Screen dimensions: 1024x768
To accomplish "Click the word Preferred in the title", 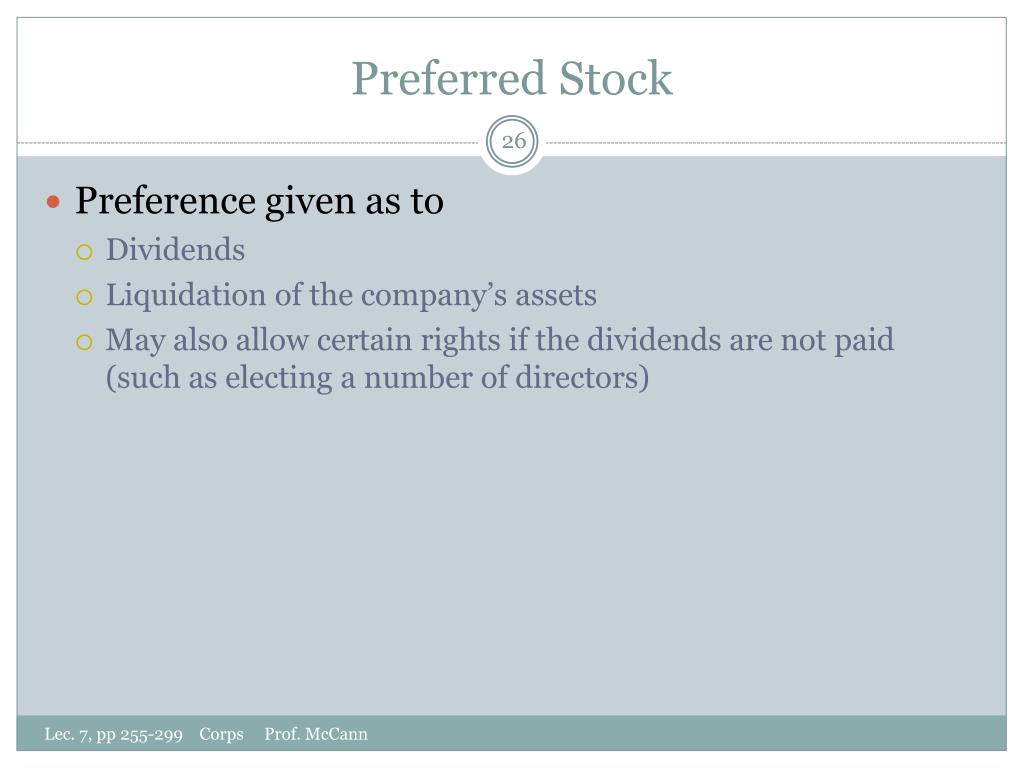I will (448, 78).
